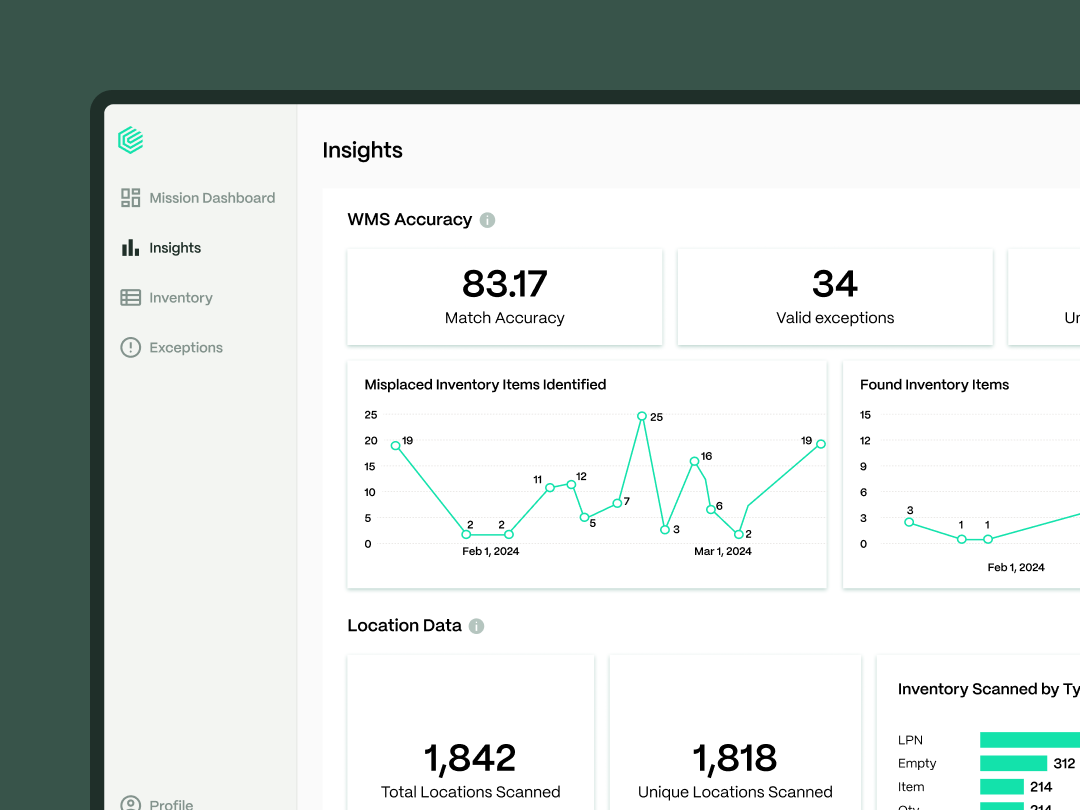Click the Inventory table icon
The image size is (1080, 810).
coord(130,298)
